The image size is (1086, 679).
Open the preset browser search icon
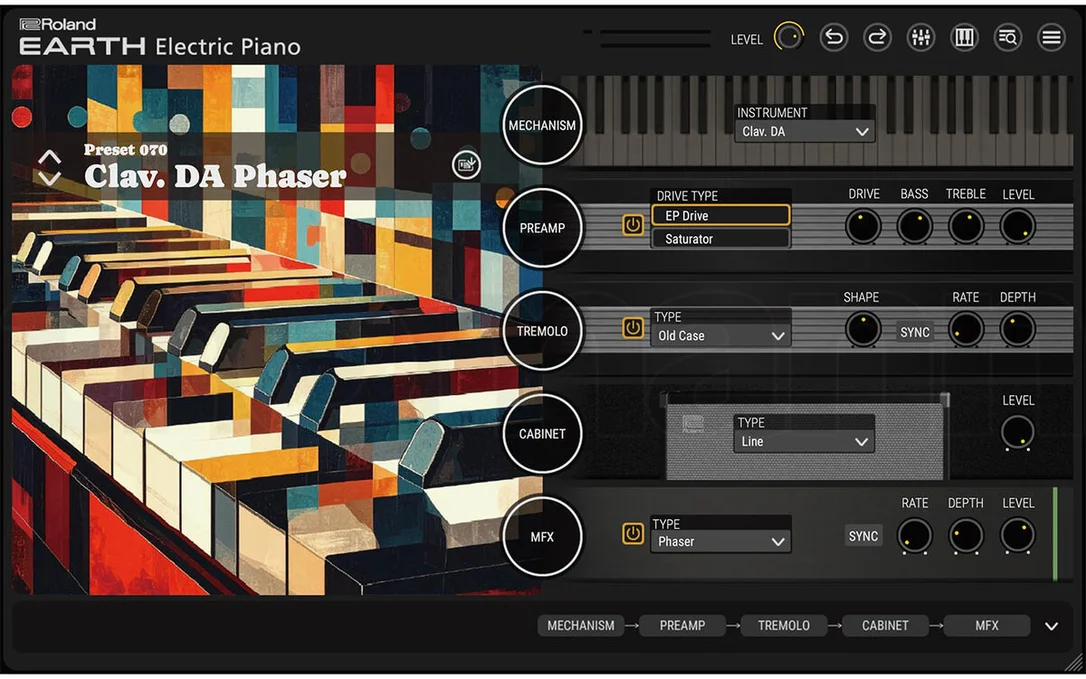coord(1008,37)
